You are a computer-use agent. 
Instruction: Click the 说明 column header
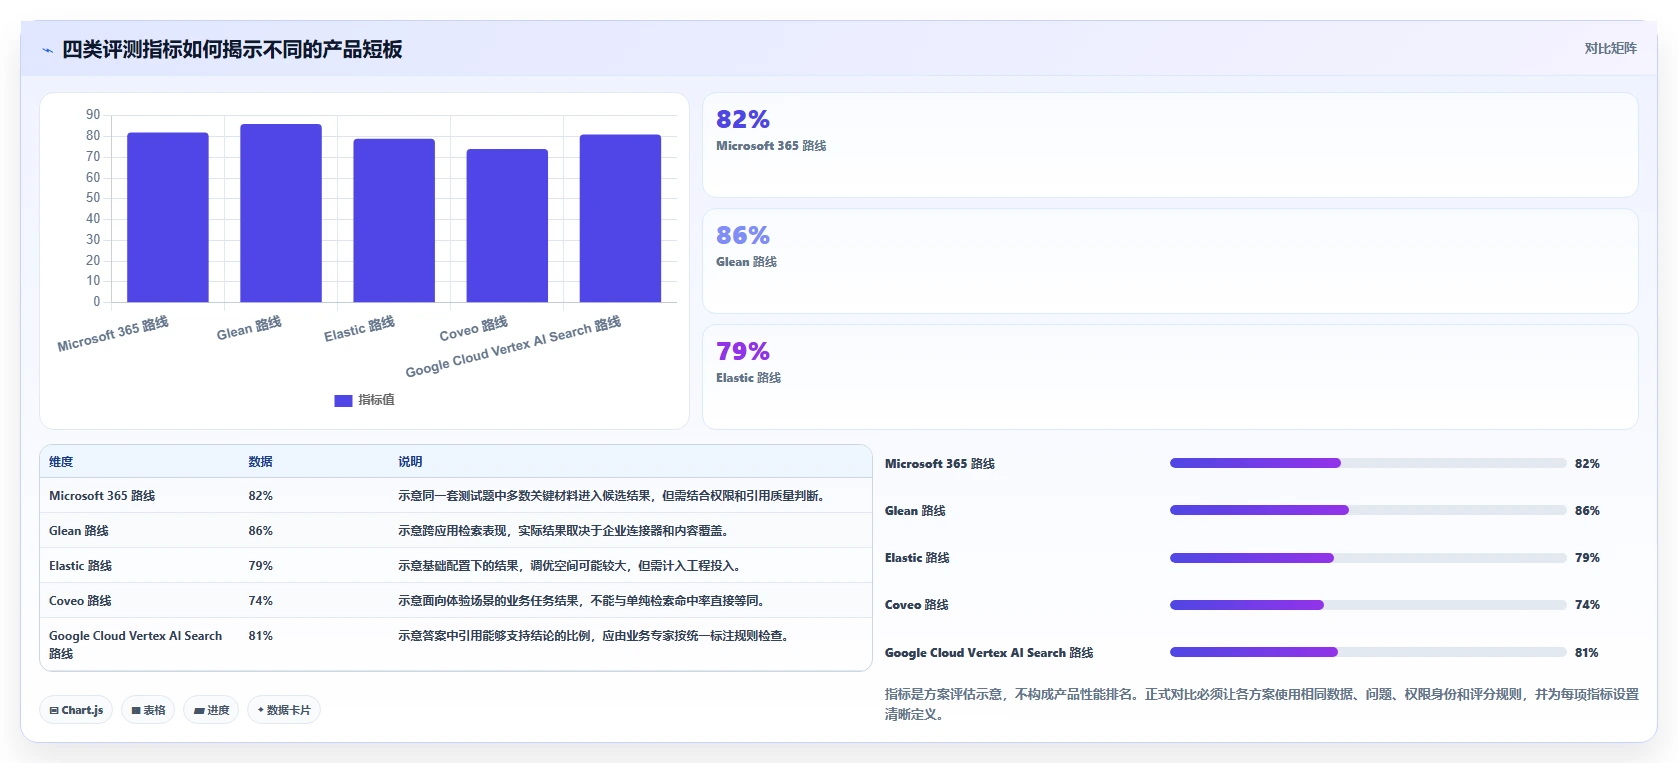(x=410, y=462)
